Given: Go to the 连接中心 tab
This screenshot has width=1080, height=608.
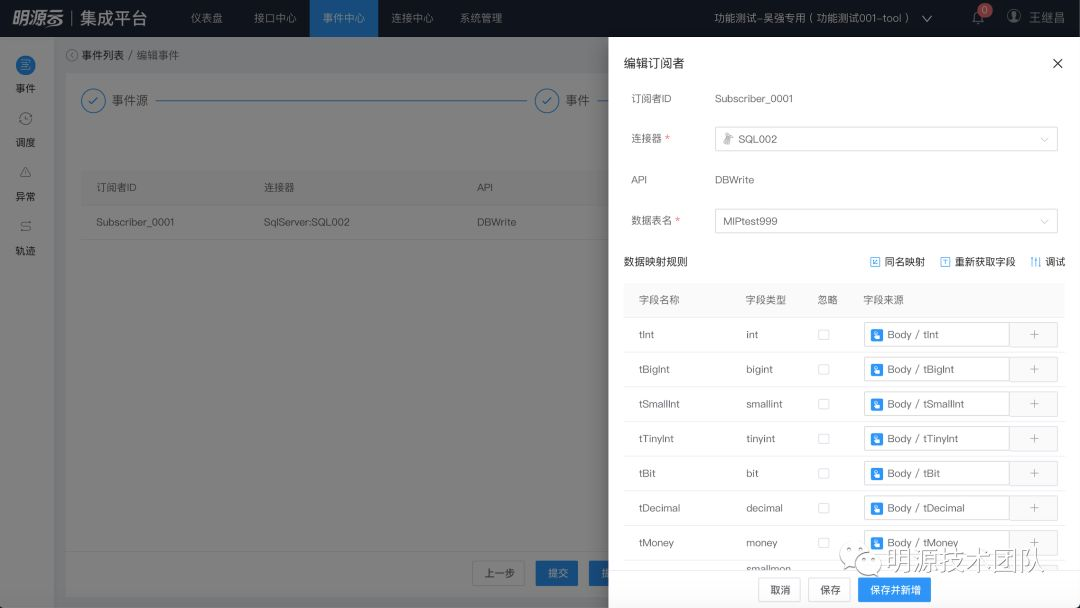Looking at the screenshot, I should click(412, 18).
